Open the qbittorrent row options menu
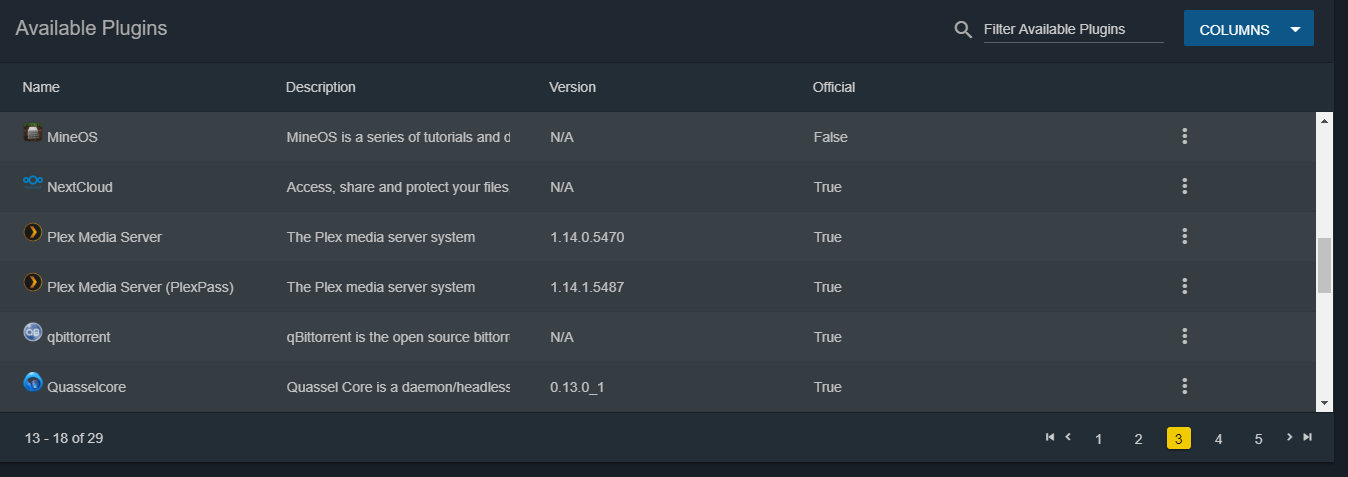 click(x=1184, y=336)
